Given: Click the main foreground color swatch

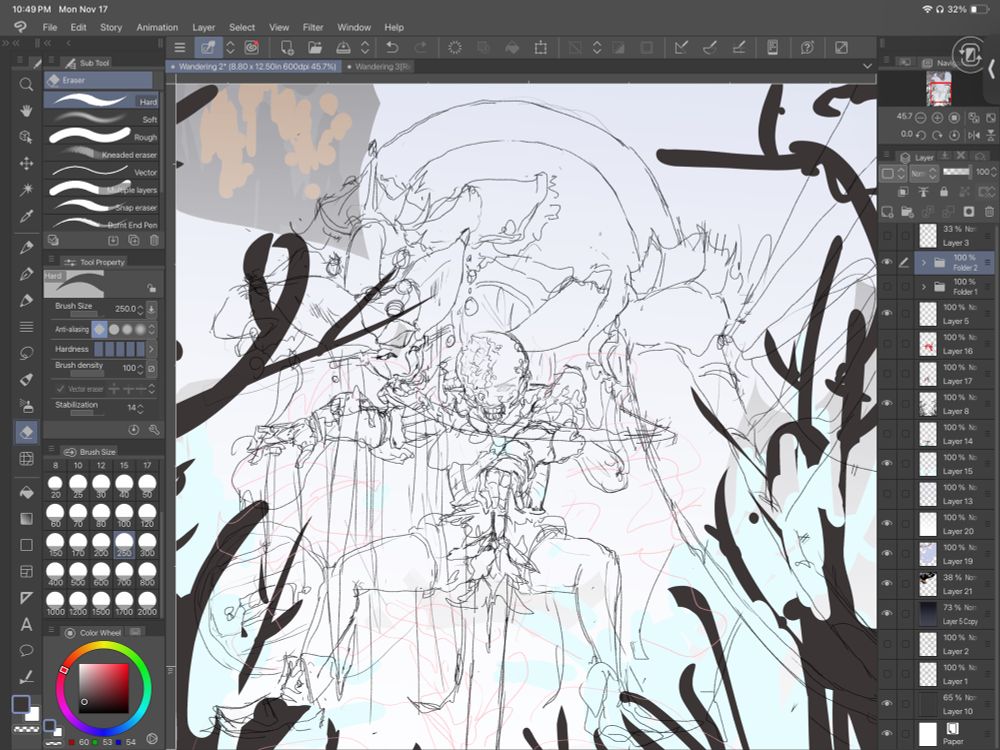Looking at the screenshot, I should coord(21,703).
